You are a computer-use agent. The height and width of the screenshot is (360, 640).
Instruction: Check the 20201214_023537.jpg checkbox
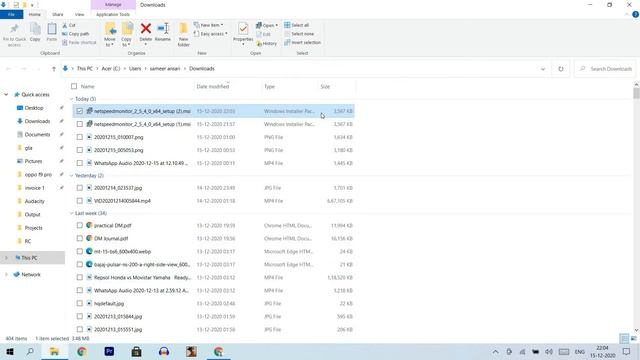[80, 188]
